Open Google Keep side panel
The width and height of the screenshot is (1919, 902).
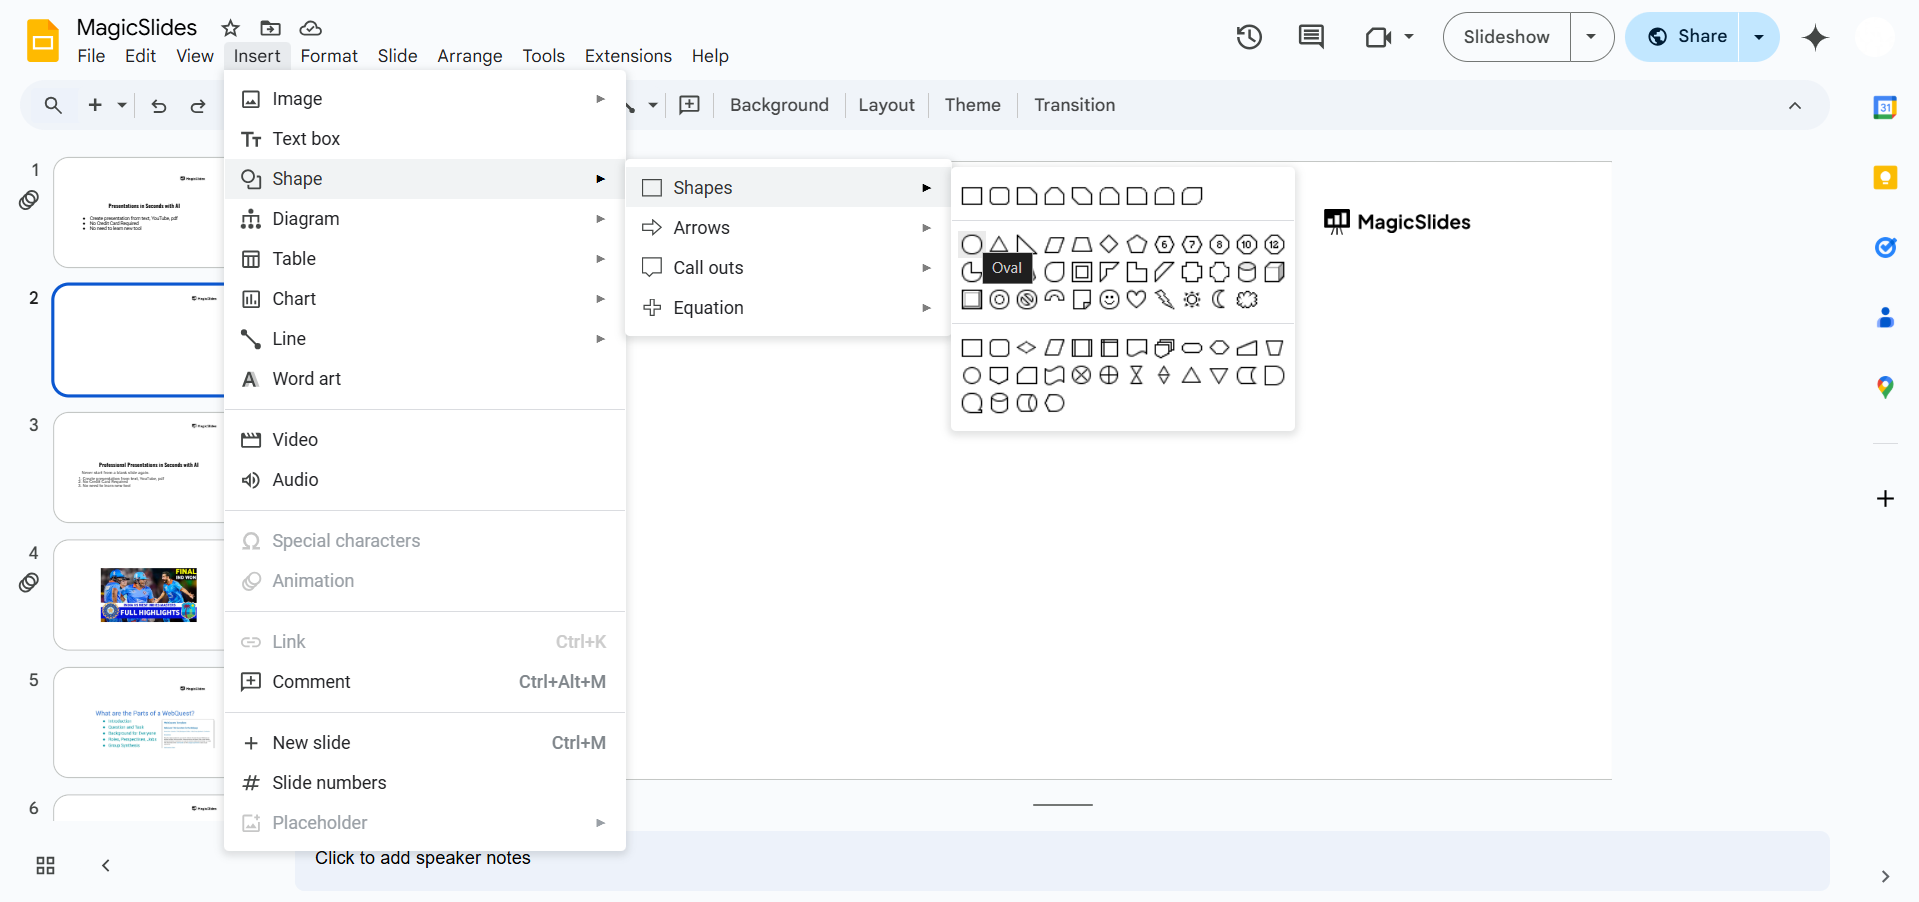[x=1885, y=178]
